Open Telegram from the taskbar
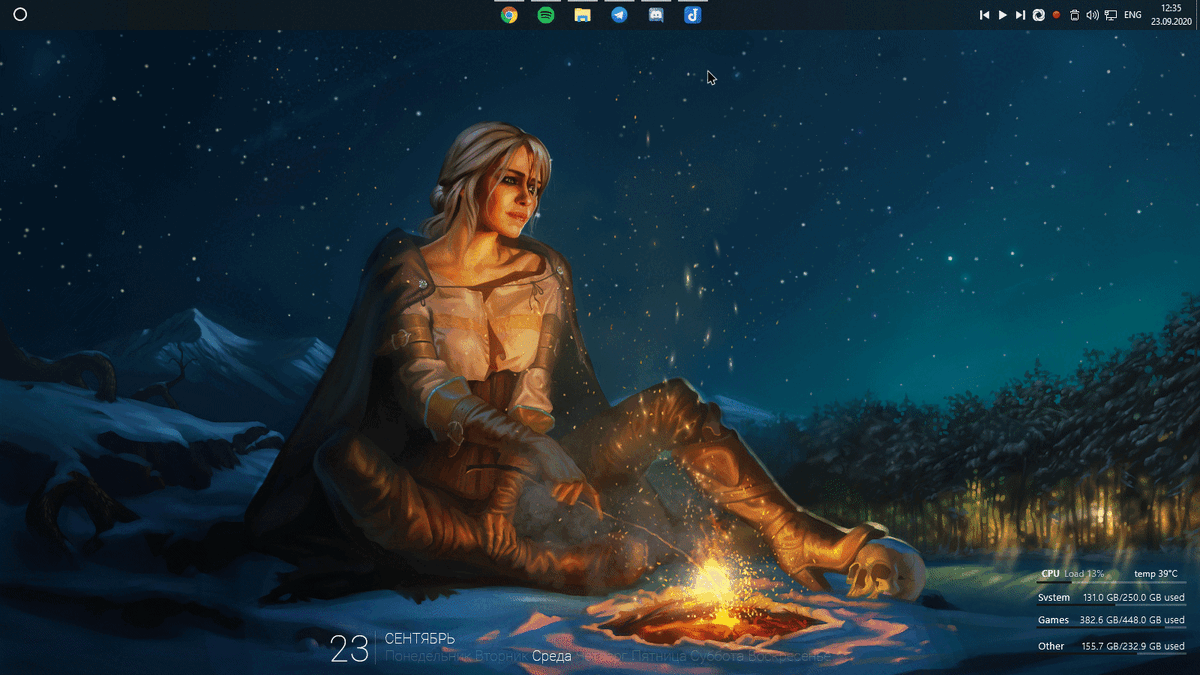The image size is (1200, 675). [619, 15]
